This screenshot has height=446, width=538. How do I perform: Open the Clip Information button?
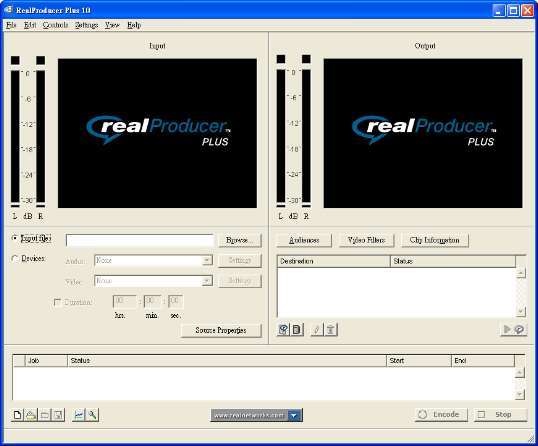click(x=434, y=240)
